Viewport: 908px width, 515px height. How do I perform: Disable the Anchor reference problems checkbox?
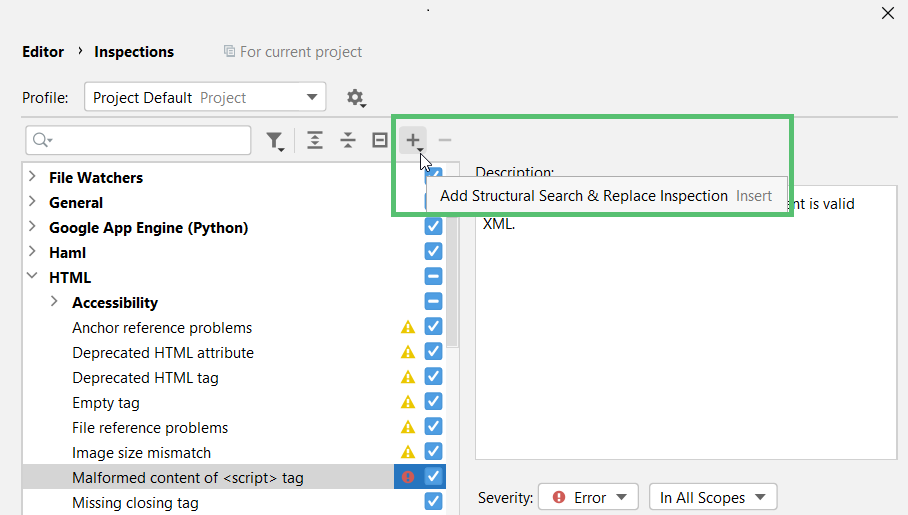(433, 327)
